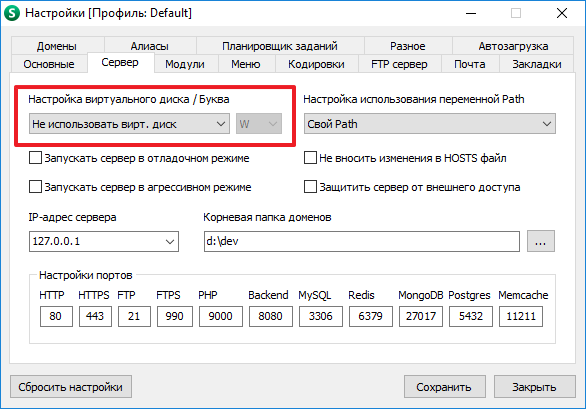Switch to FTP сервер tab
The image size is (586, 409).
click(x=400, y=64)
